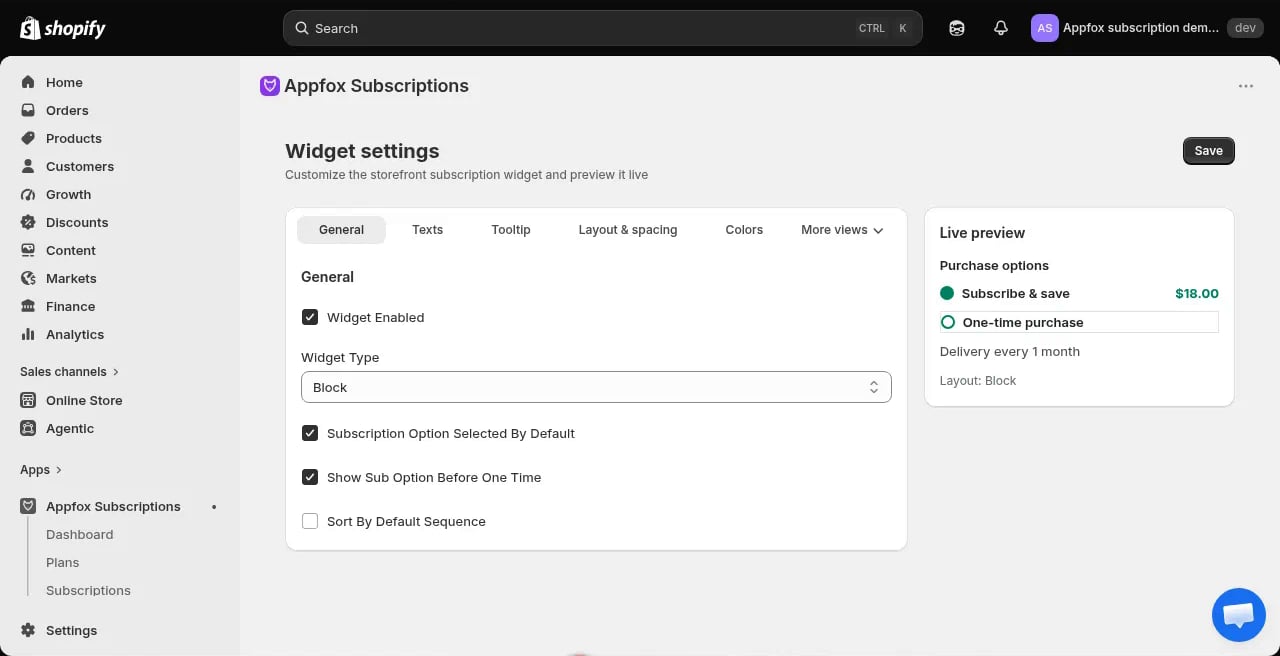Viewport: 1280px width, 656px height.
Task: Click the Products tag icon
Action: (28, 138)
